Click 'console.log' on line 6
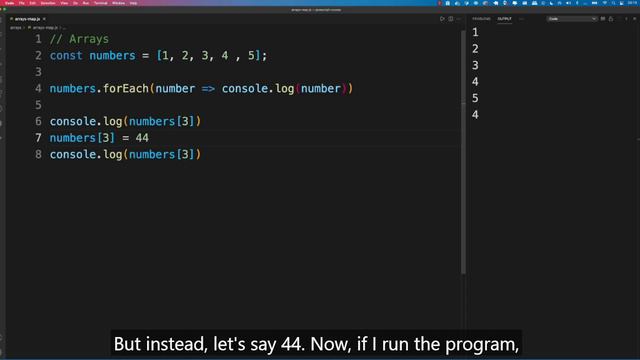Viewport: 640px width, 360px height. [x=86, y=121]
